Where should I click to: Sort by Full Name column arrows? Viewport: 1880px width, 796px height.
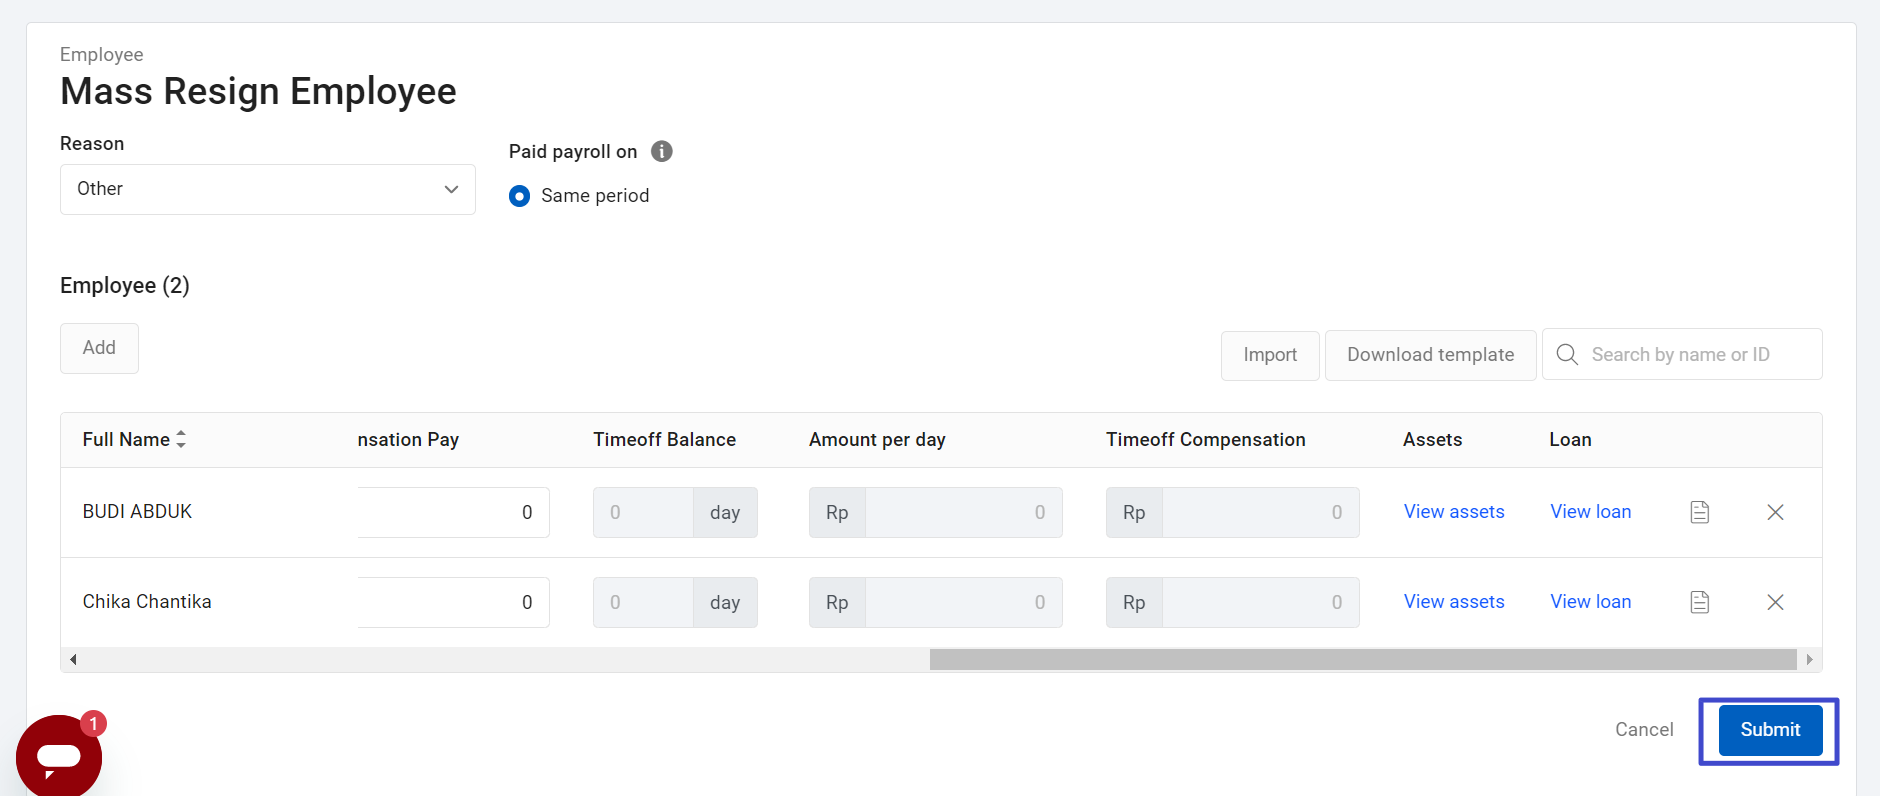click(x=181, y=439)
